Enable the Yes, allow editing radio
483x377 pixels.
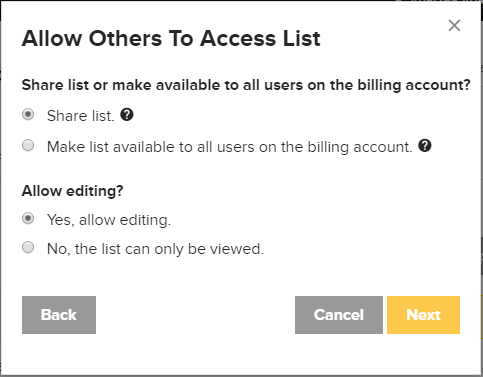click(28, 219)
